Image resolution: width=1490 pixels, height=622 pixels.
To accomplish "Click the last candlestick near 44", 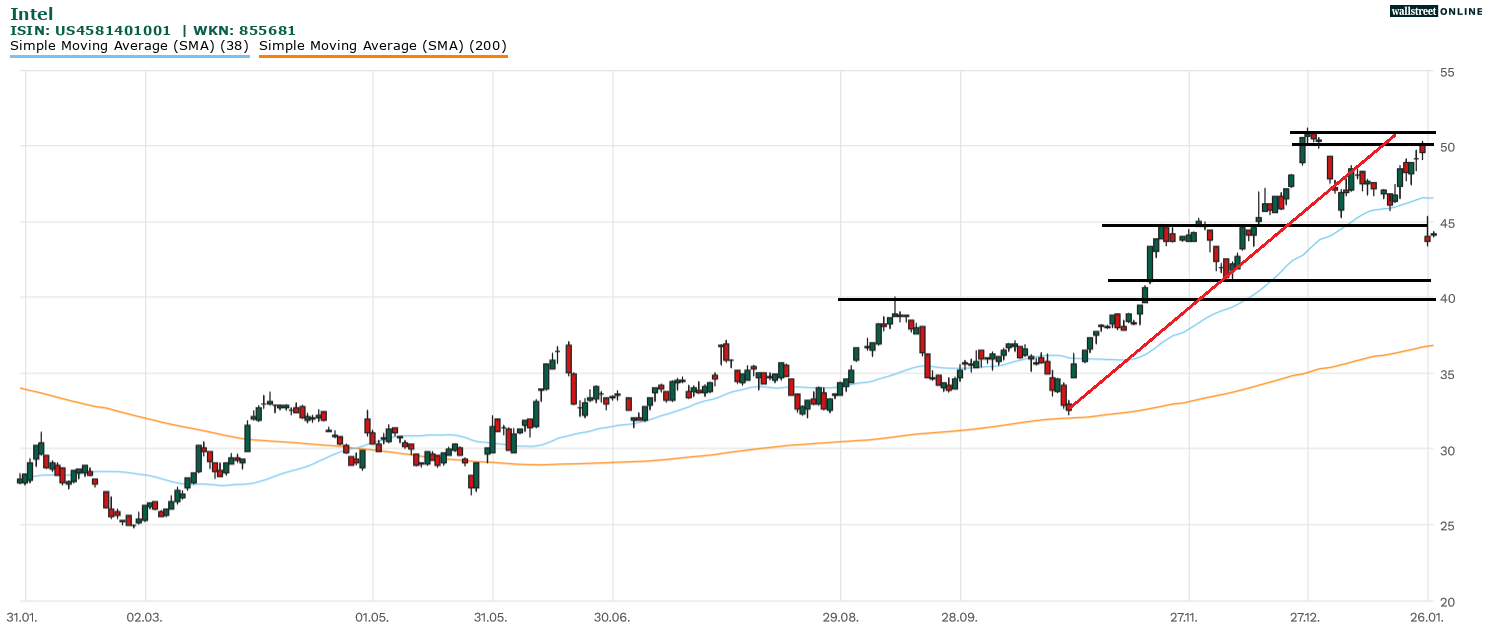I will pyautogui.click(x=1433, y=235).
